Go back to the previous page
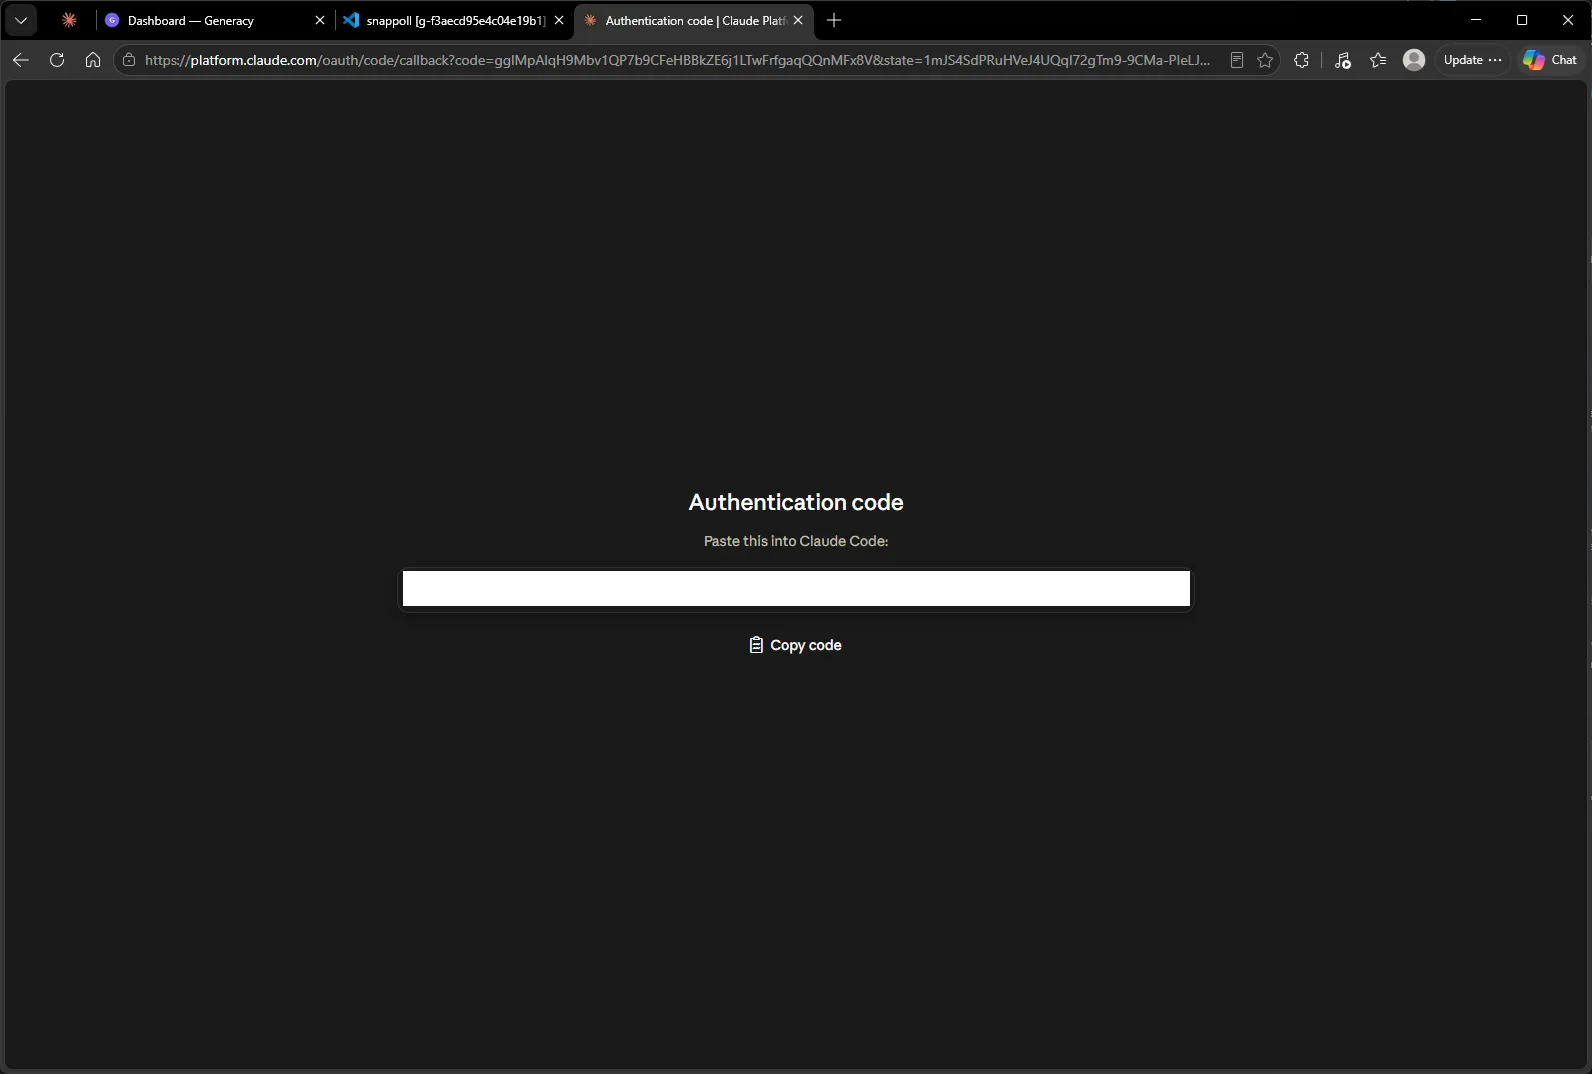This screenshot has height=1074, width=1592. [21, 60]
